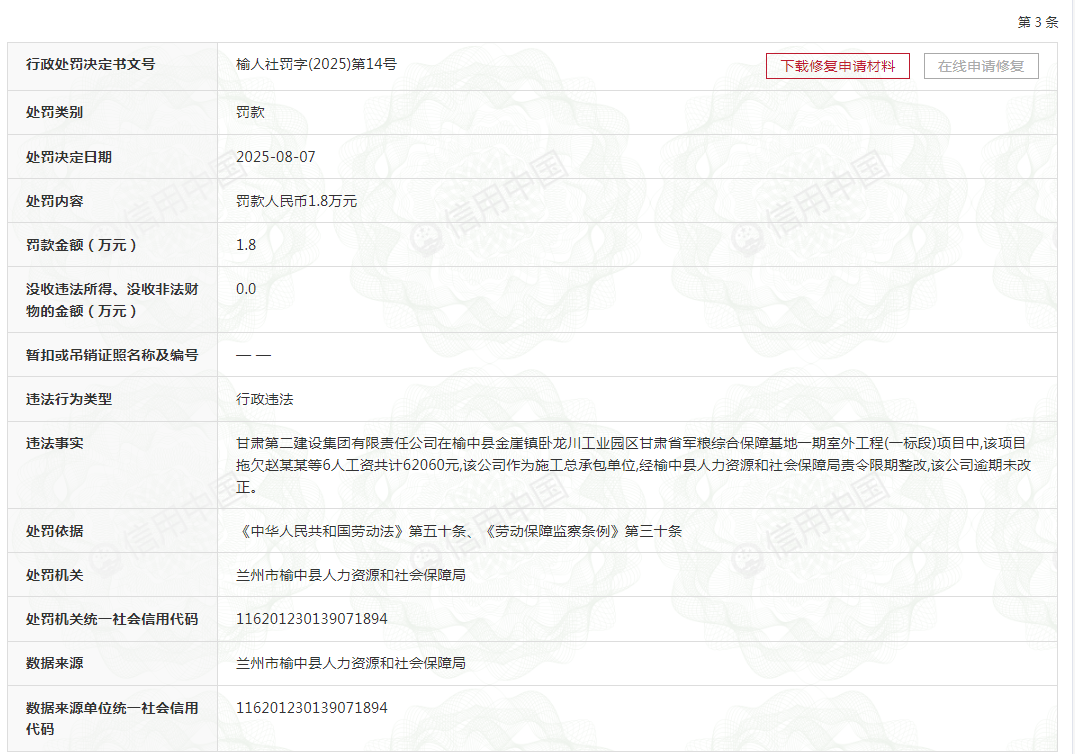This screenshot has width=1075, height=754.
Task: Click the 数据来源 label
Action: 54,662
